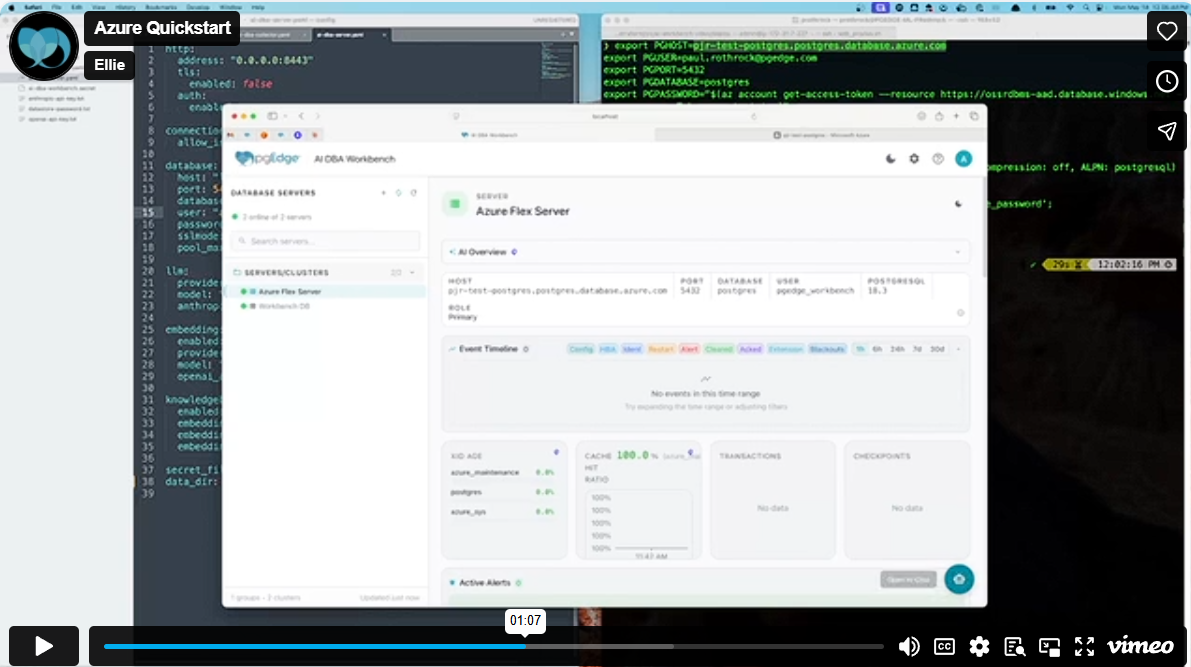
Task: Toggle the Restart event filter chip
Action: [x=661, y=349]
